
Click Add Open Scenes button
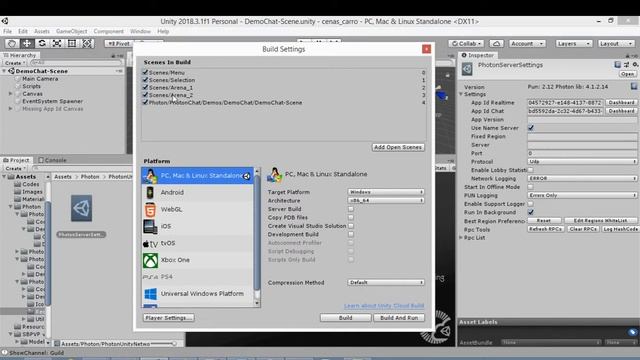pos(398,147)
